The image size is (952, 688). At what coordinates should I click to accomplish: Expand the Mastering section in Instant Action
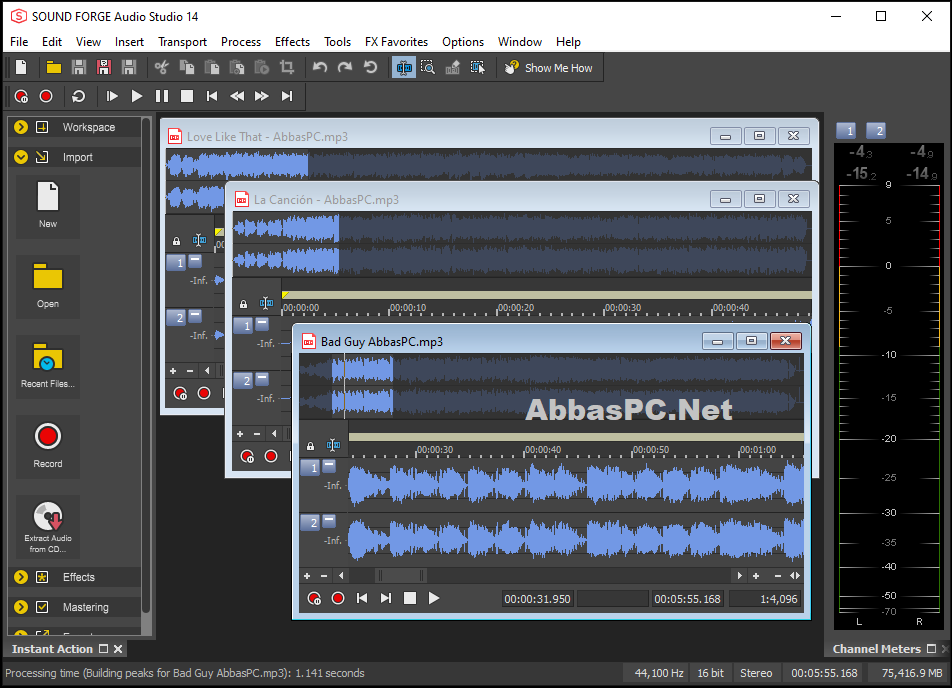(21, 607)
